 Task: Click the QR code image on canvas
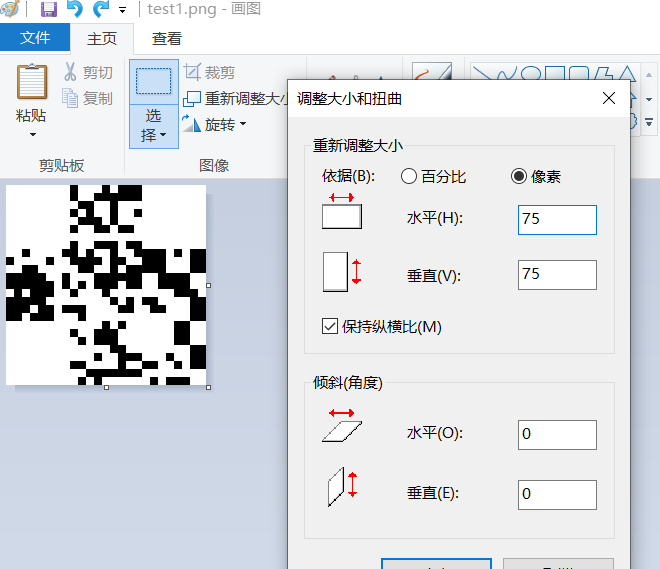[x=106, y=285]
